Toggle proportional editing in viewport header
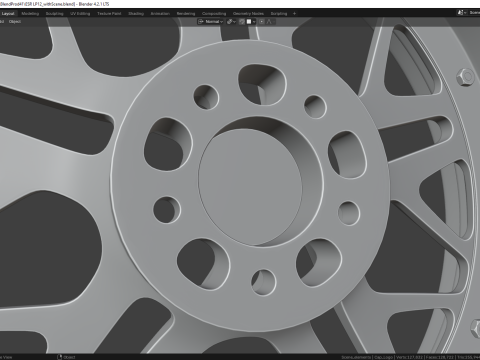 [262, 22]
